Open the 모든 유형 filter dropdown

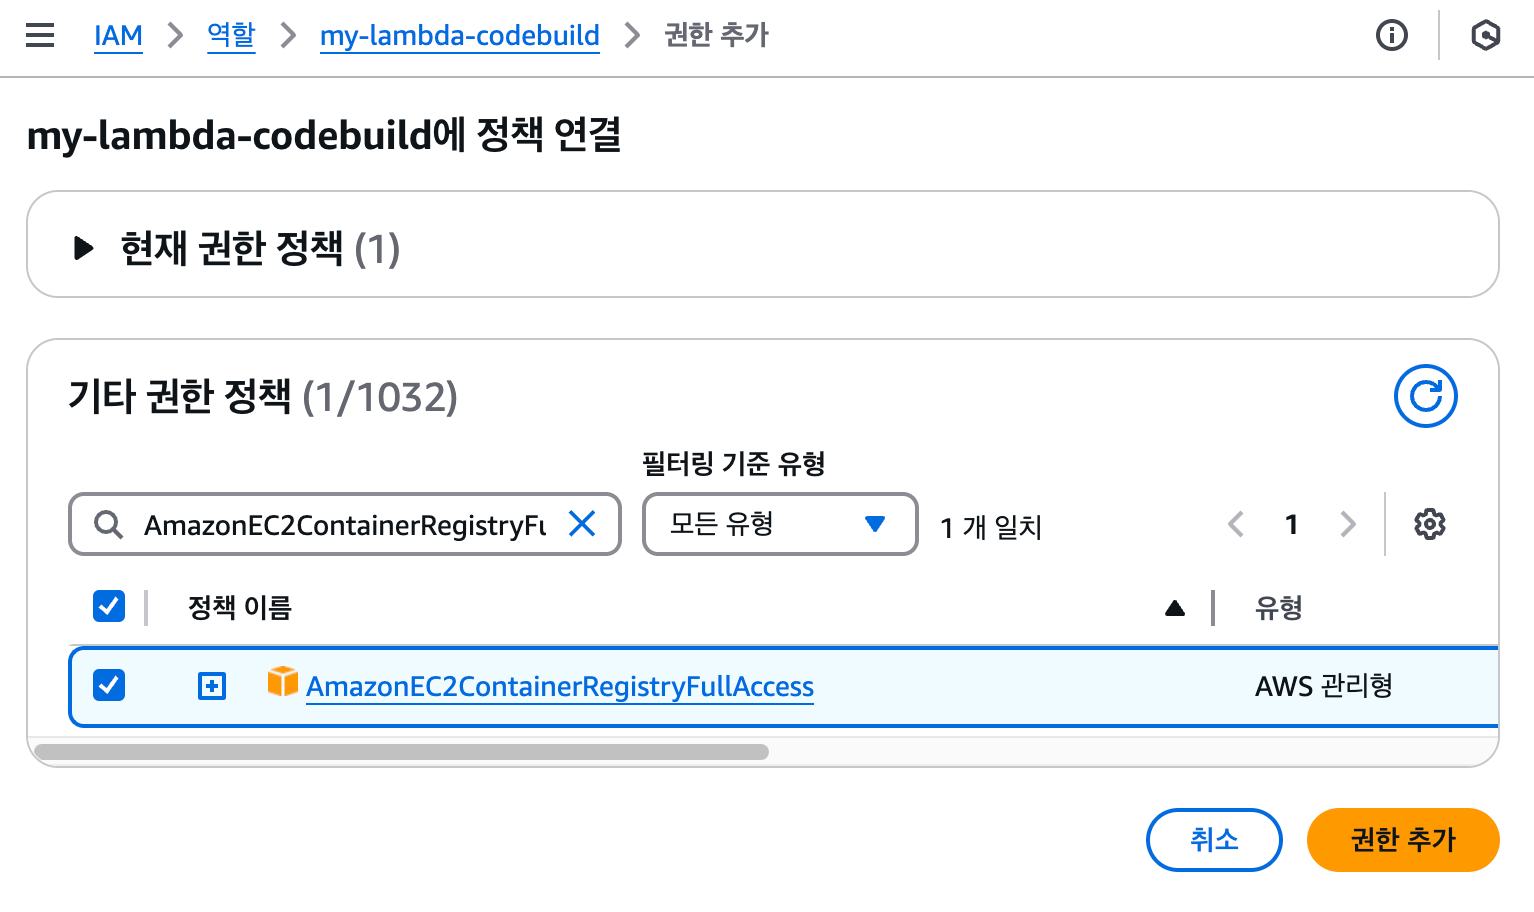tap(780, 524)
